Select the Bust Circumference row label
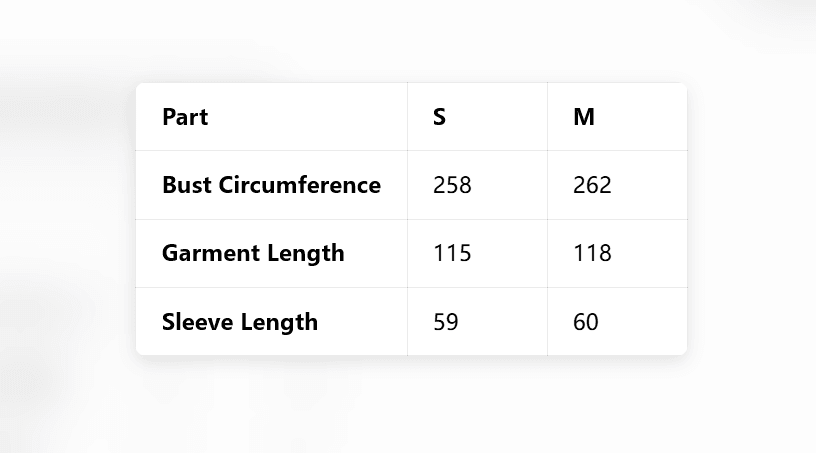 (271, 185)
